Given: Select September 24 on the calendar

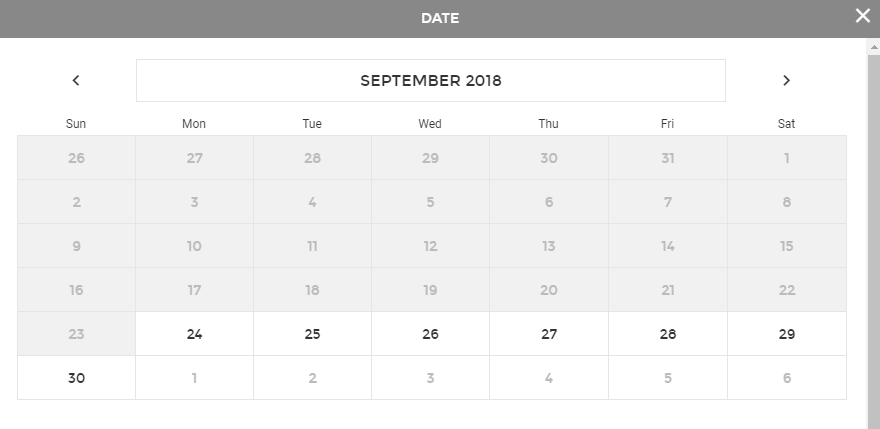Looking at the screenshot, I should pos(194,334).
